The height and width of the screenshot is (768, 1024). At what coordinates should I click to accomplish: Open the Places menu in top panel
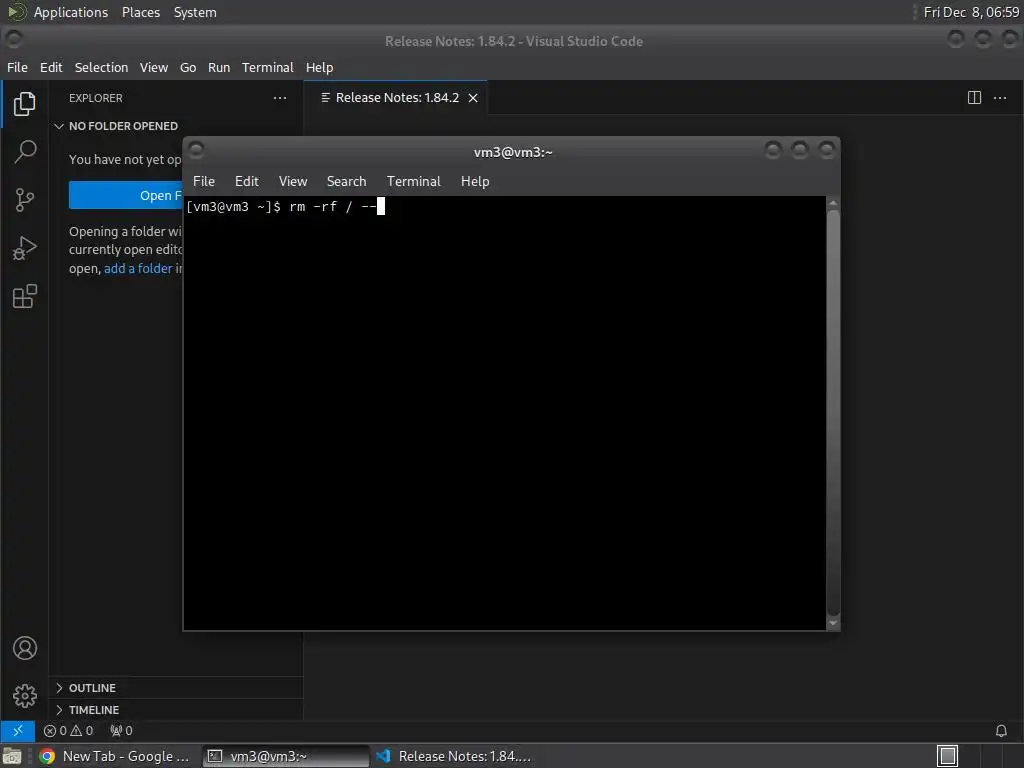tap(140, 12)
